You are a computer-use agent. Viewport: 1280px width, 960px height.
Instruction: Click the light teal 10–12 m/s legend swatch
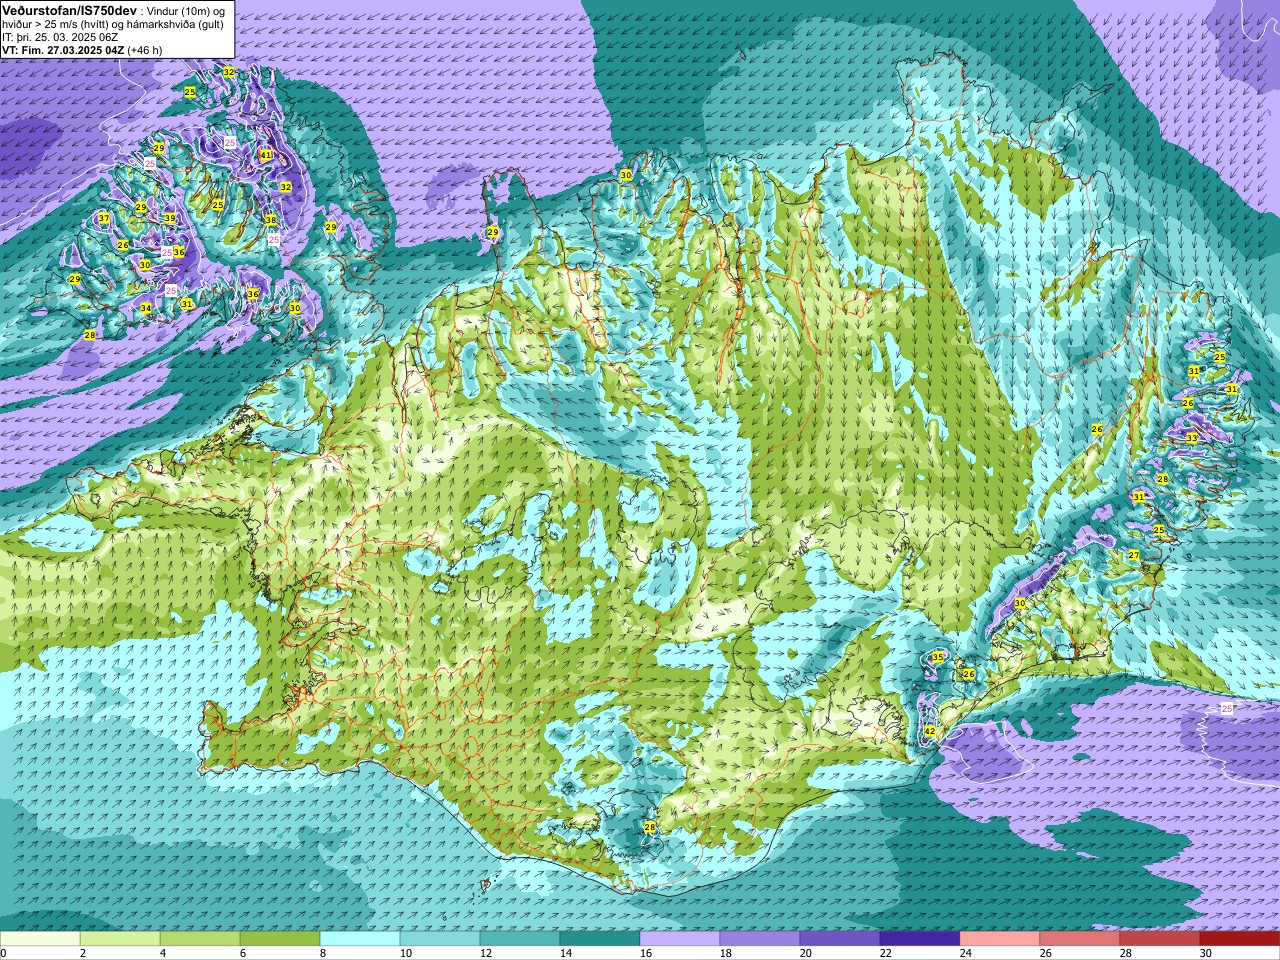click(x=440, y=939)
